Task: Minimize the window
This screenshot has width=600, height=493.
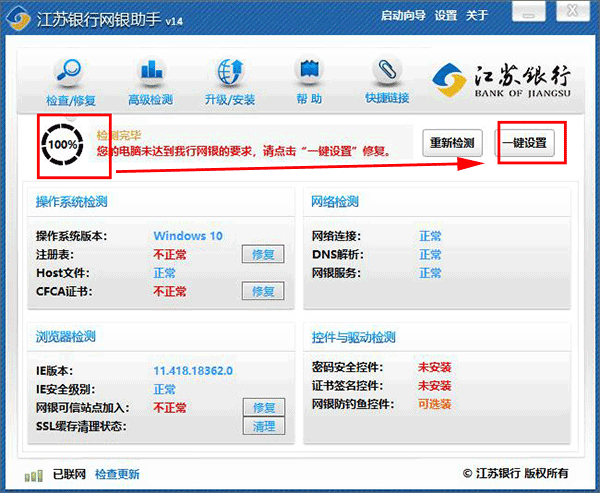Action: pyautogui.click(x=528, y=11)
